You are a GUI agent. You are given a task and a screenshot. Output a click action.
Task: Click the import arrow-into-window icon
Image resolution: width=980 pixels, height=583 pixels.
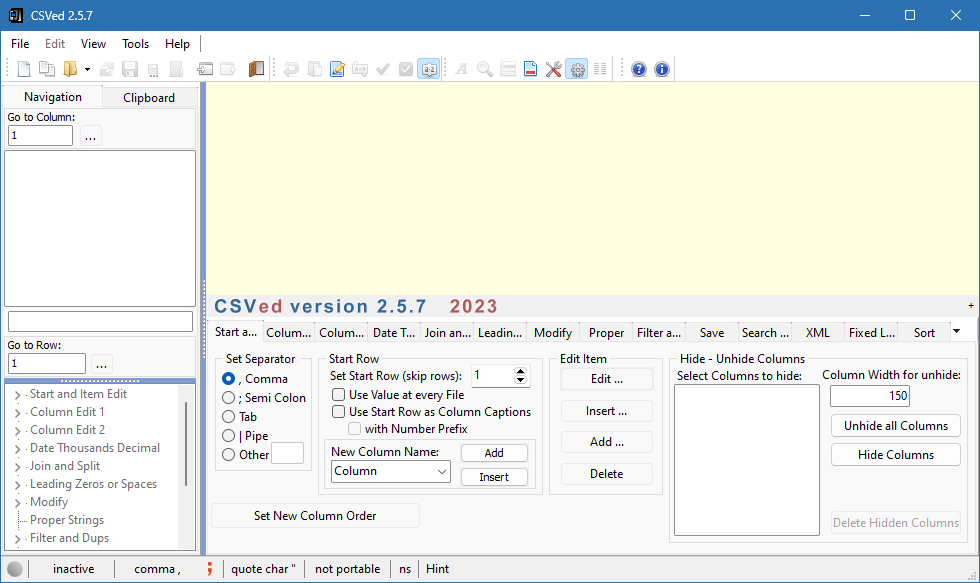click(205, 69)
